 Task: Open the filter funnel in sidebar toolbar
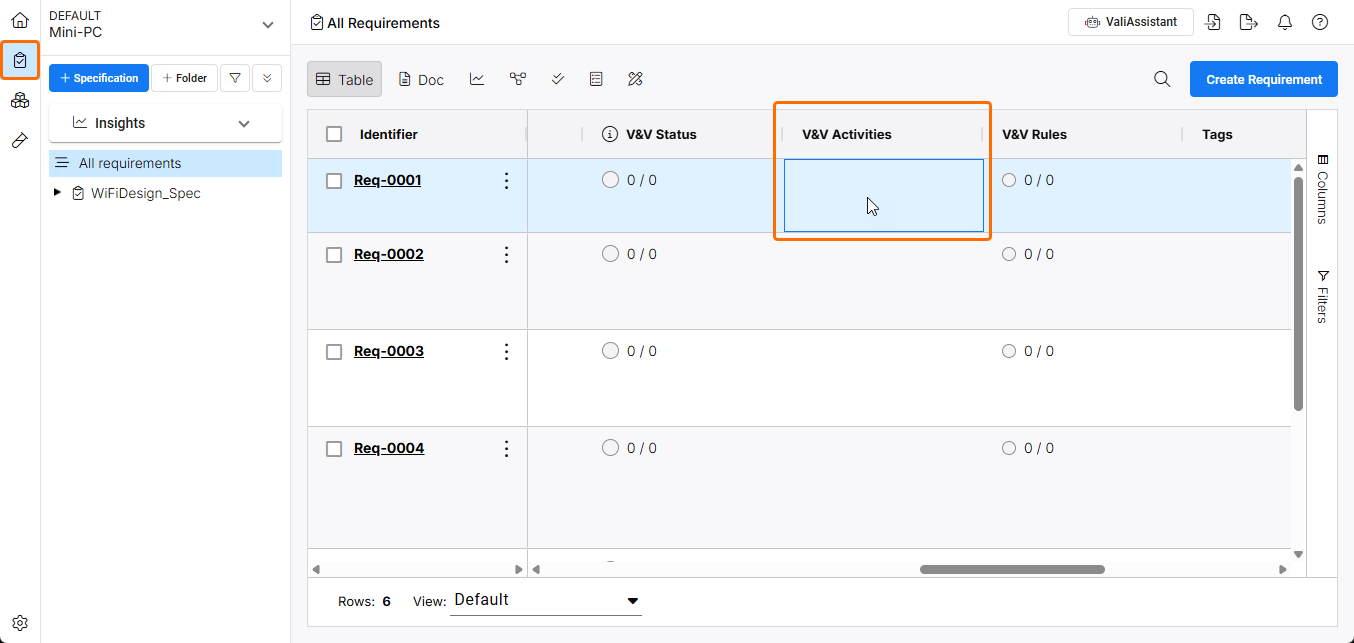234,78
